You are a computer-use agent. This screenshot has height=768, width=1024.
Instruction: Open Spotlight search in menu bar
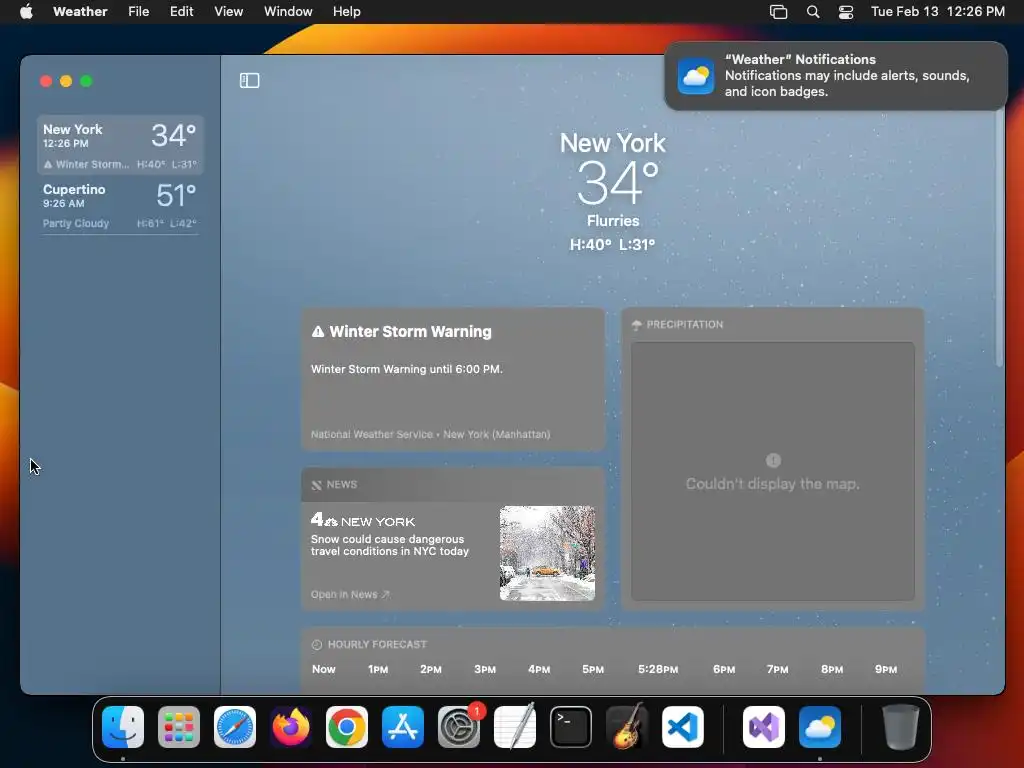[x=813, y=12]
